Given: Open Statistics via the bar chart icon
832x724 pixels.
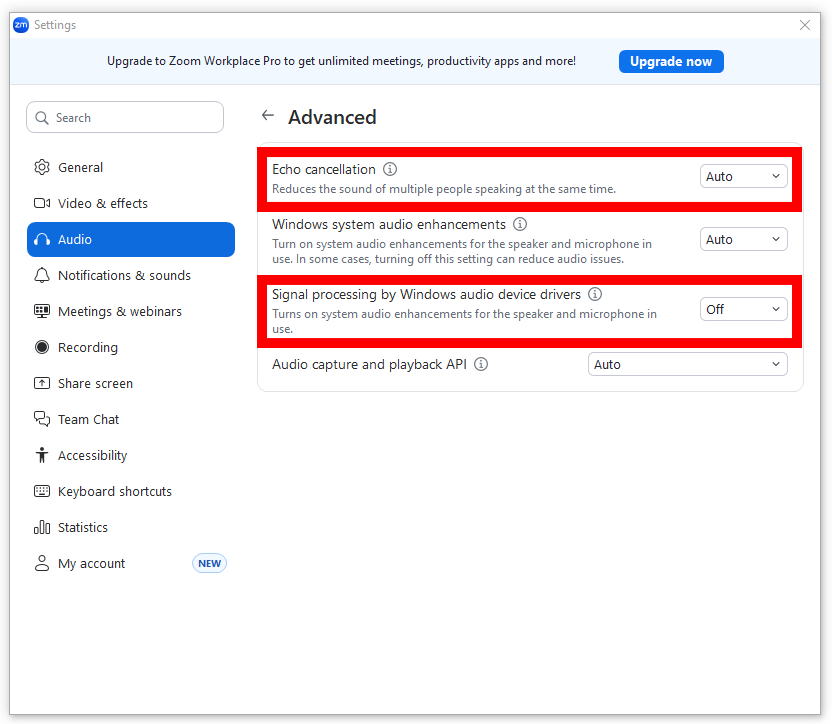Looking at the screenshot, I should [41, 527].
